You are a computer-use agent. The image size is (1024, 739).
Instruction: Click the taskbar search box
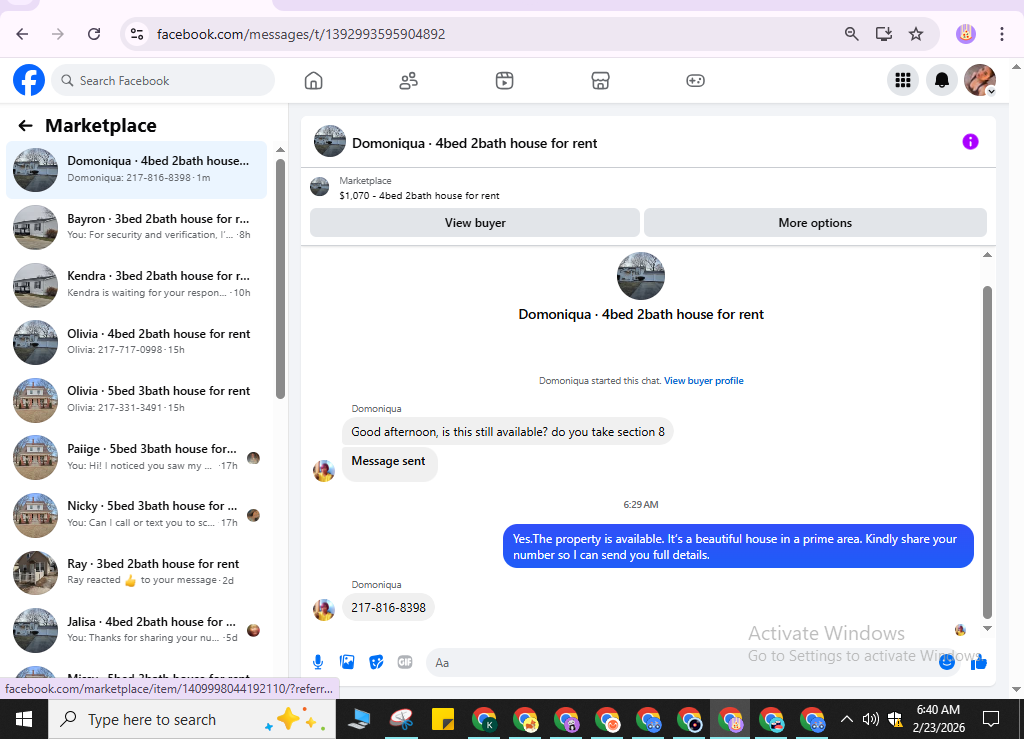click(192, 719)
